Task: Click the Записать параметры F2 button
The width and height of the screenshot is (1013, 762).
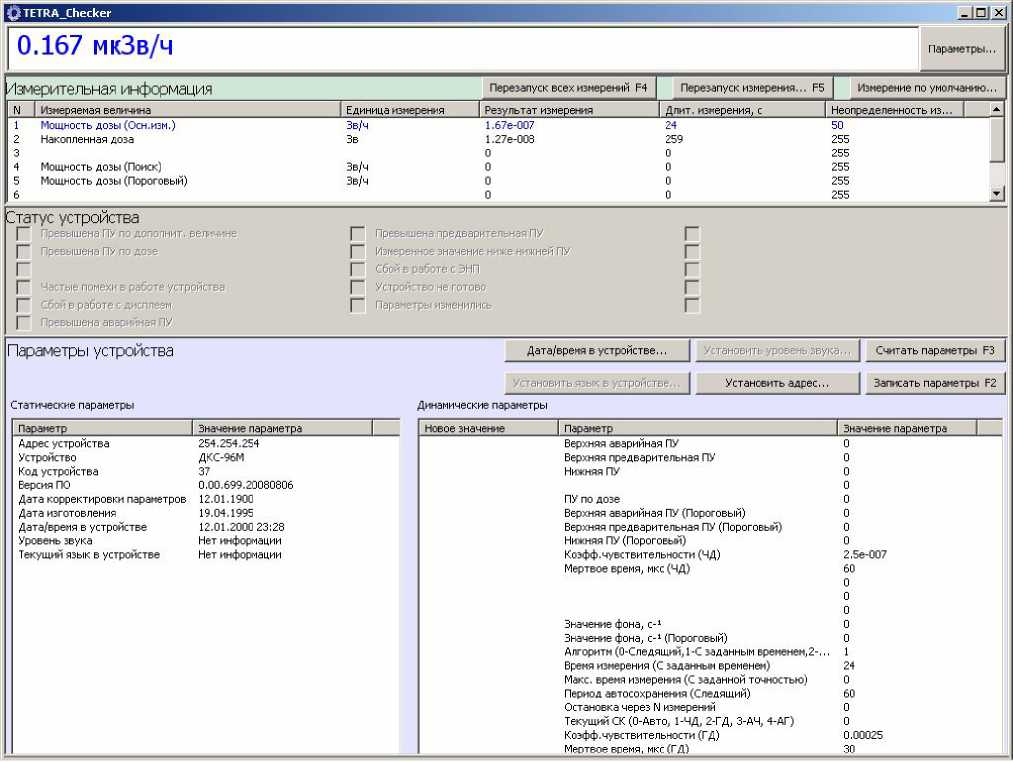Action: point(935,383)
